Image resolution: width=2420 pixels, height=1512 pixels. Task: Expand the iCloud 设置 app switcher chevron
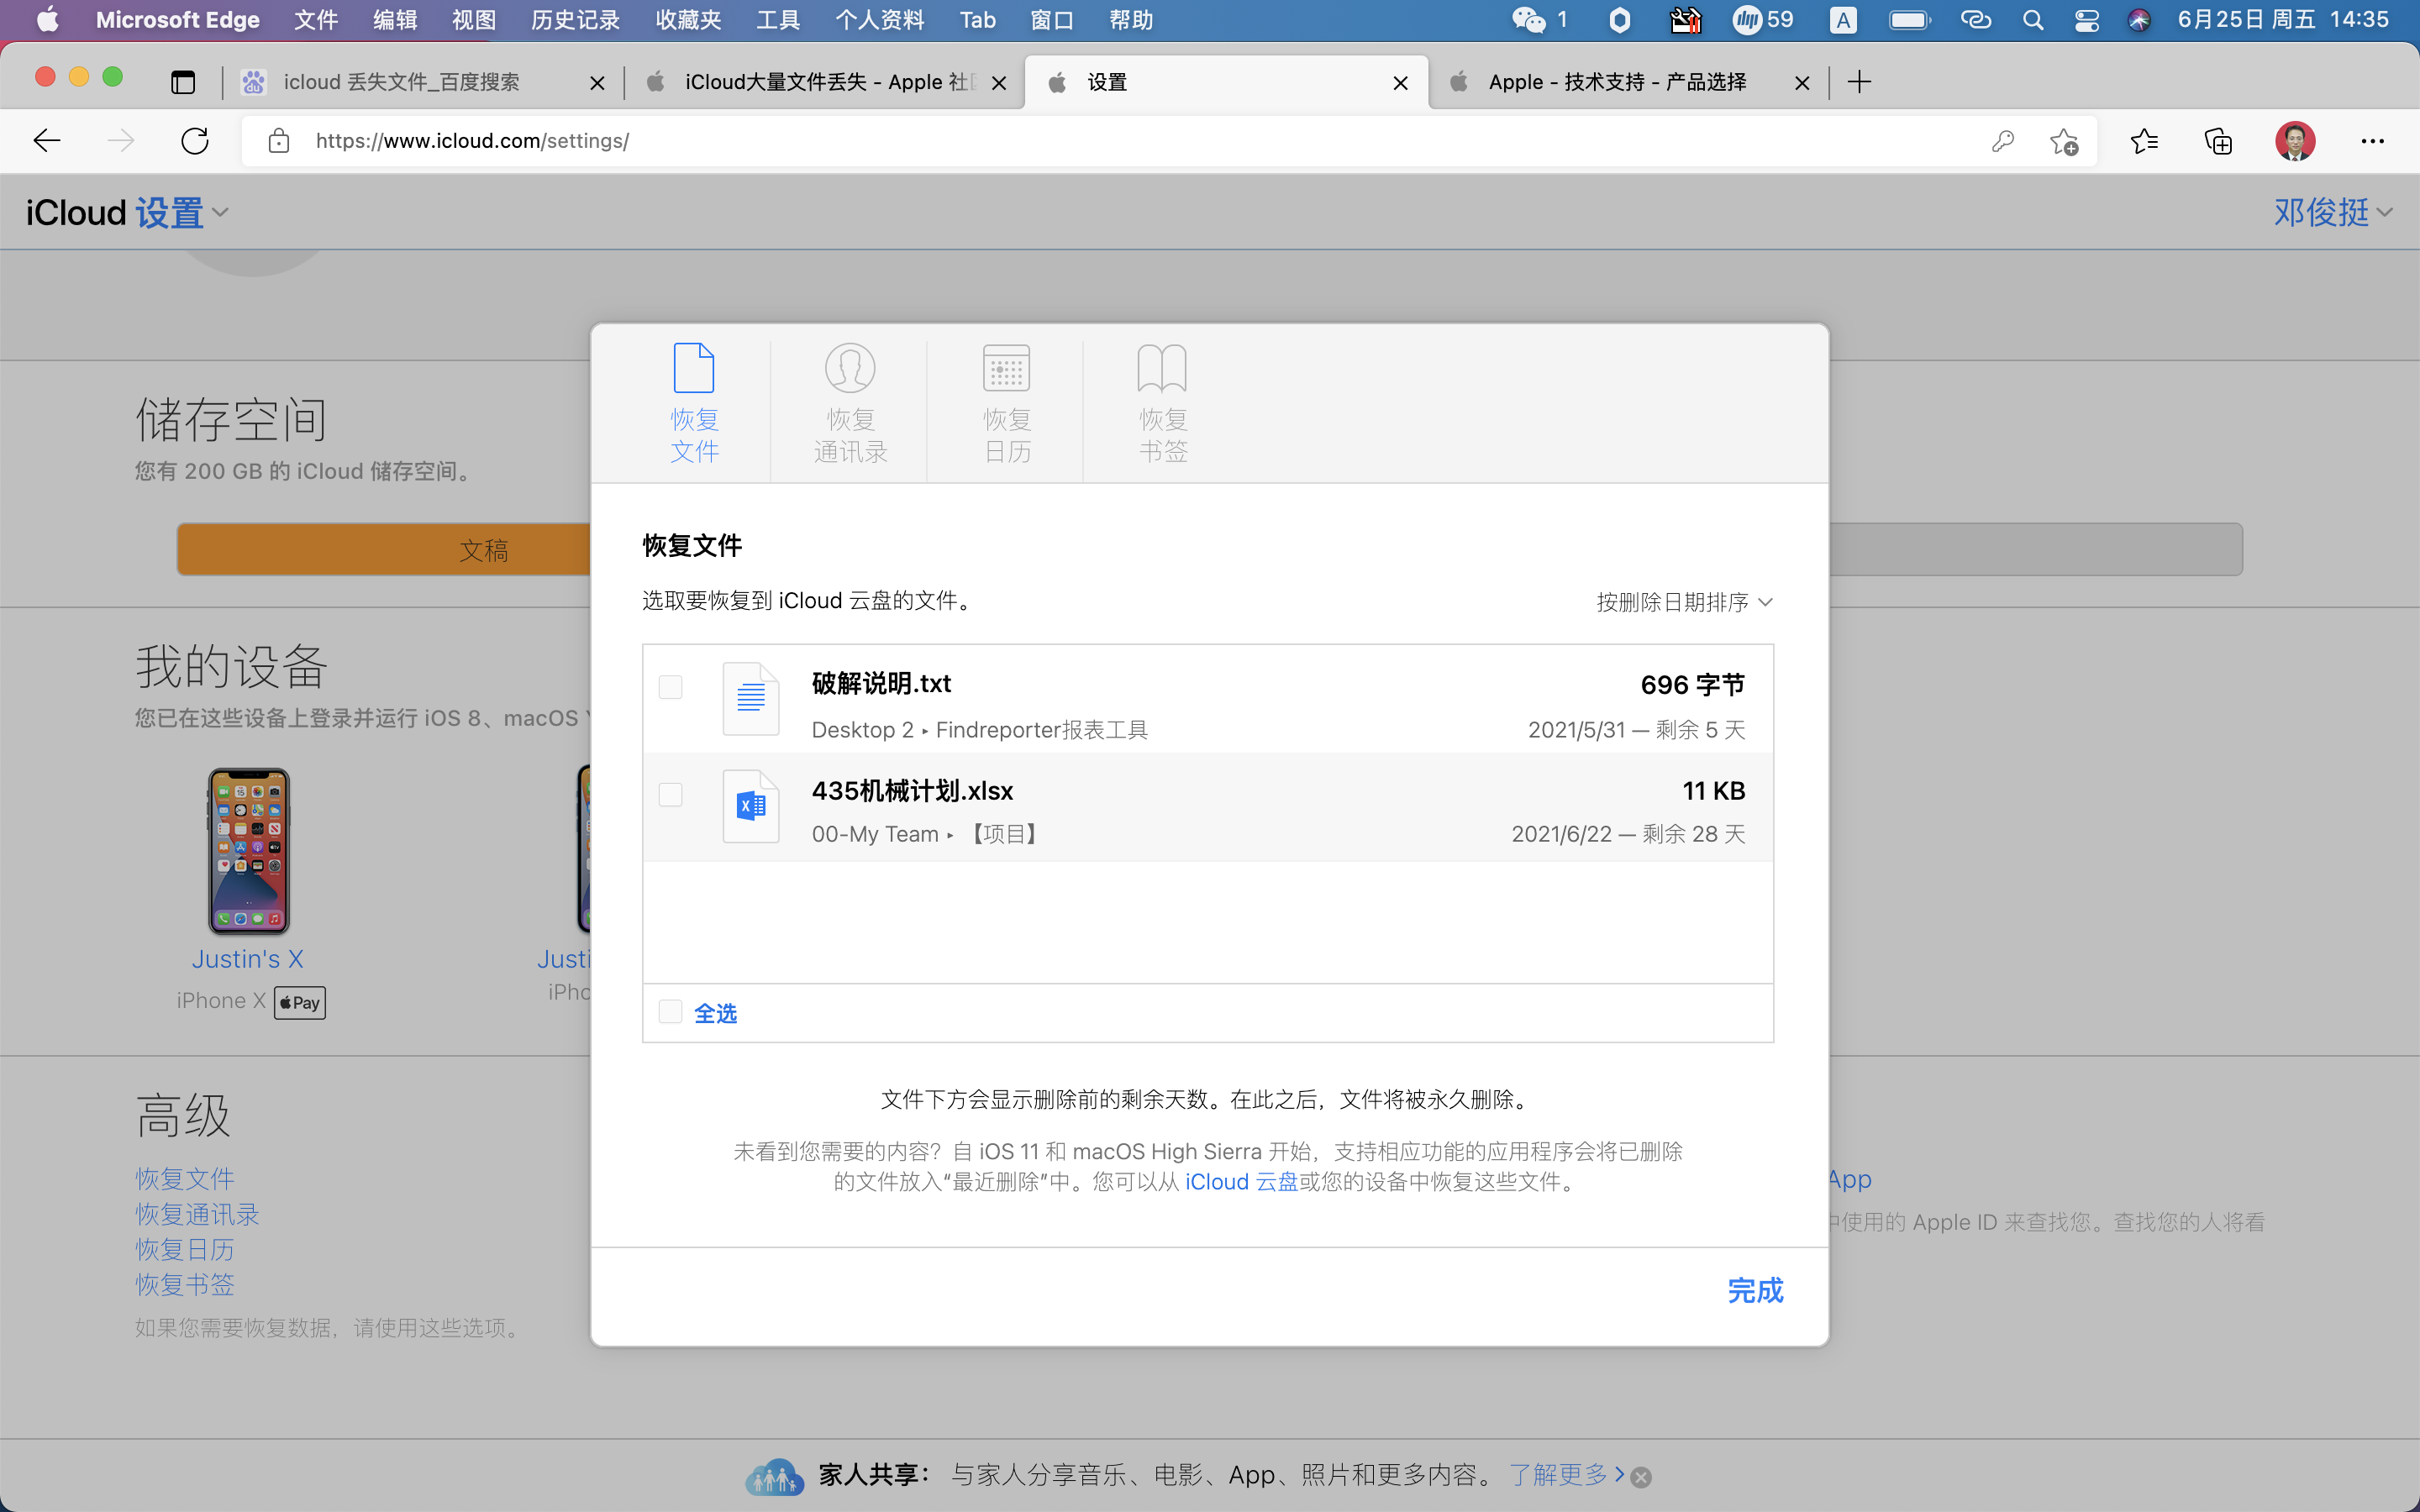click(221, 212)
